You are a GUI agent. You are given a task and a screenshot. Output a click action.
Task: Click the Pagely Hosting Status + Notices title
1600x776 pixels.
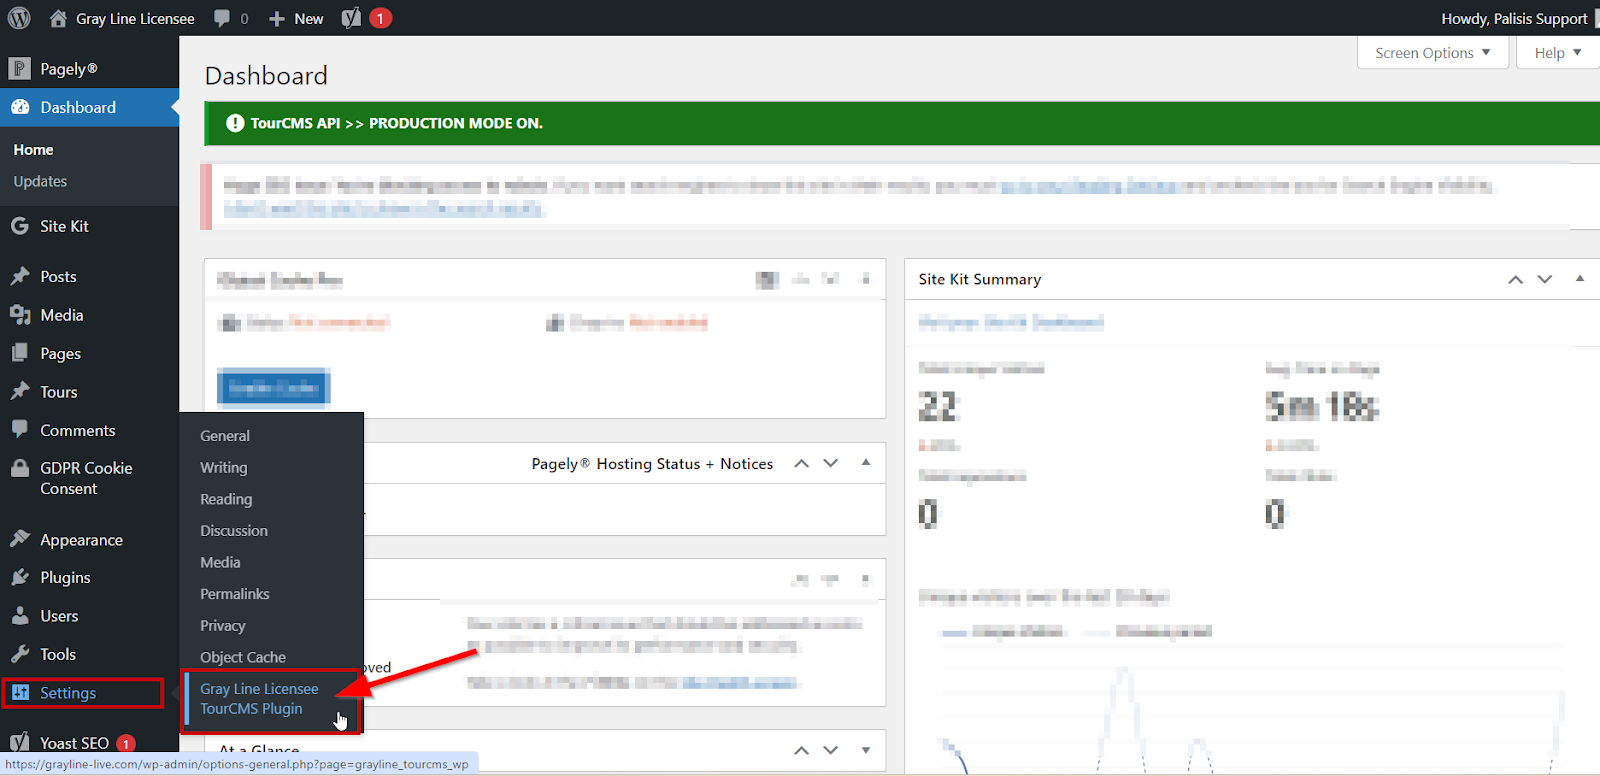click(x=652, y=463)
